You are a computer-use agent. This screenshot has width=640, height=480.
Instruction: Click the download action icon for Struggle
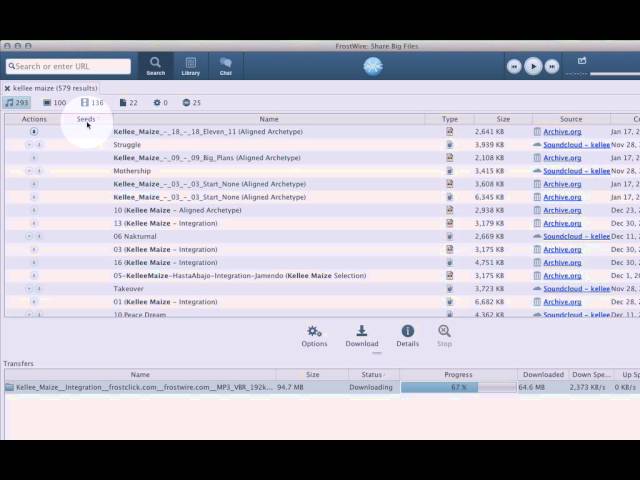pyautogui.click(x=39, y=144)
